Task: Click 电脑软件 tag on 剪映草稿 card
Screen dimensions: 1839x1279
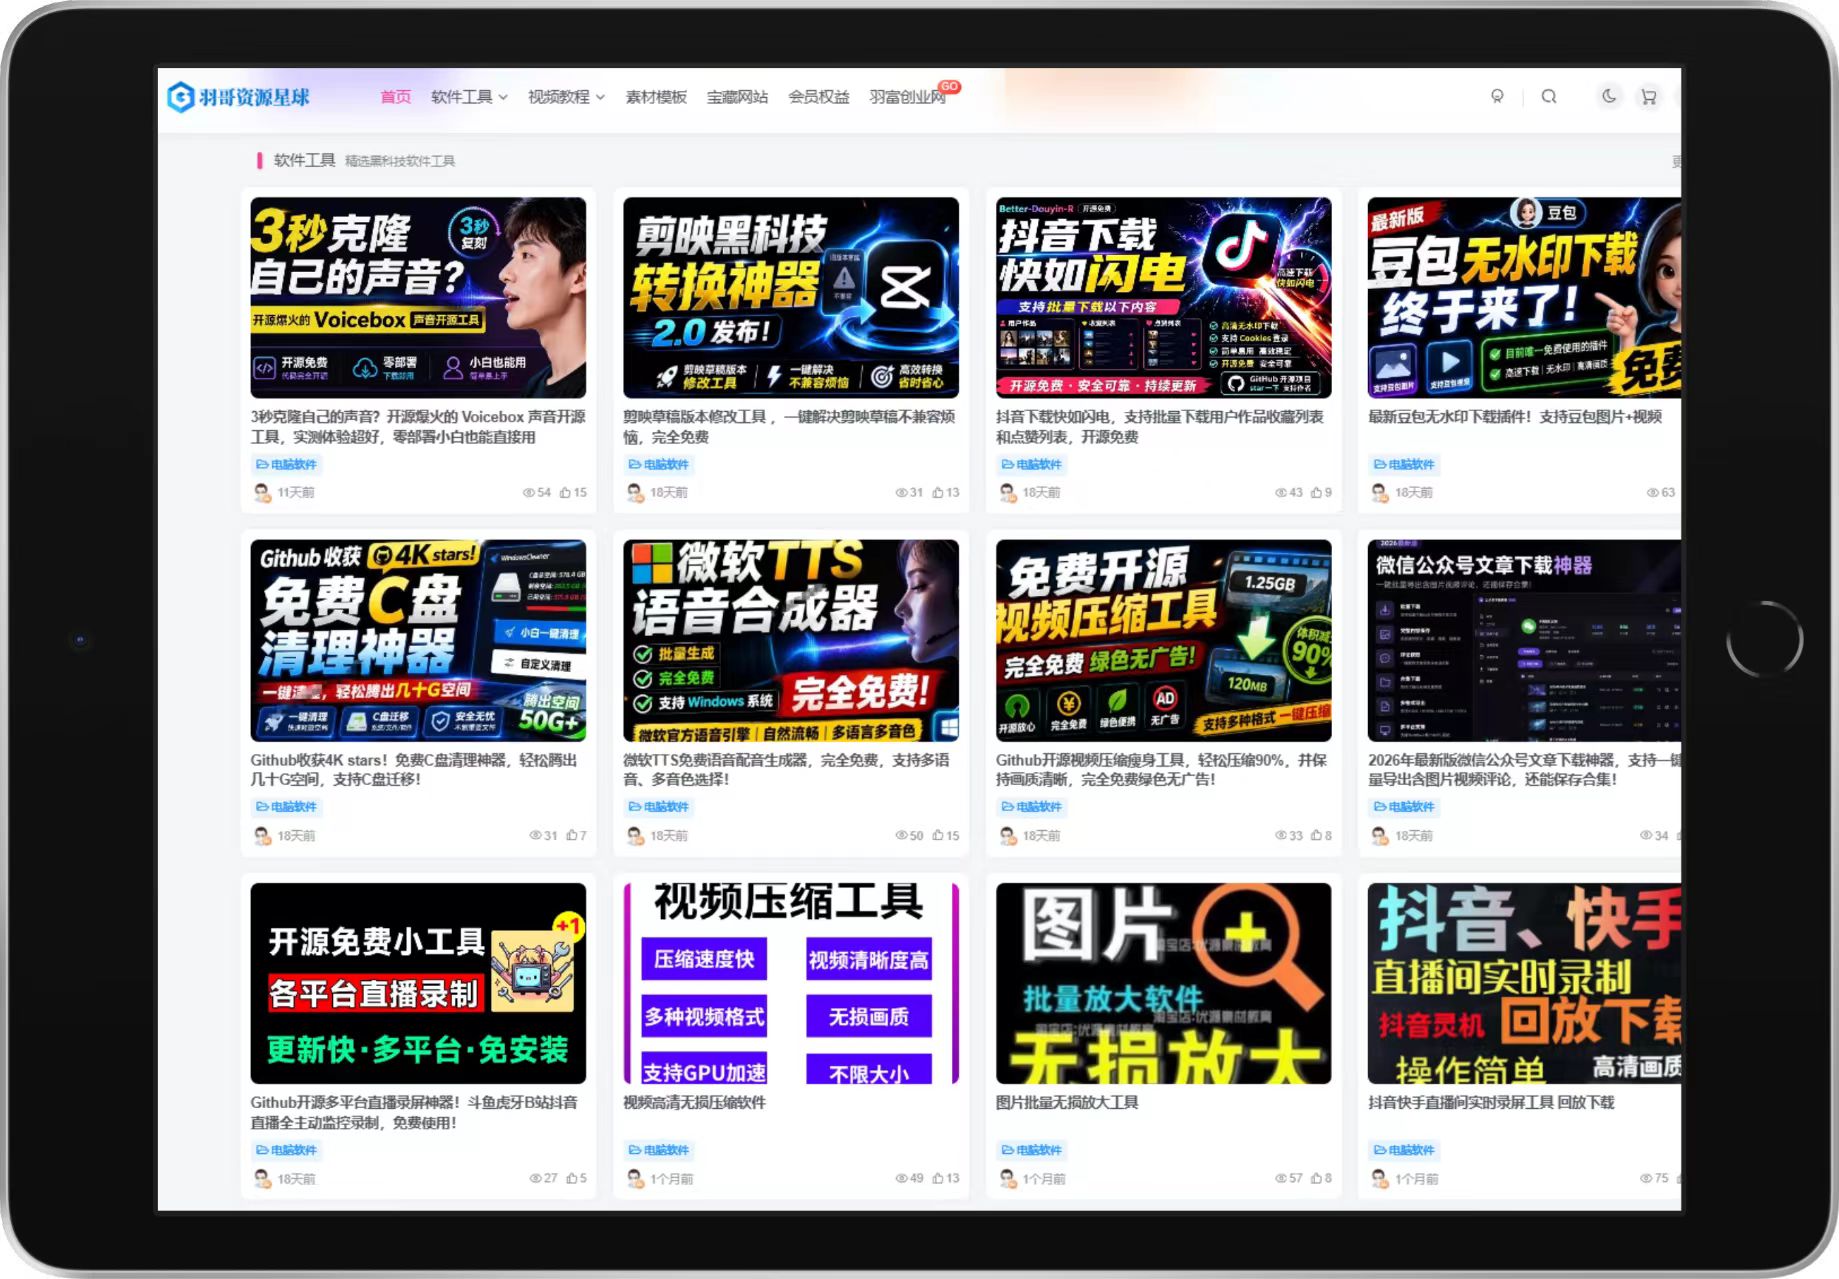Action: pos(658,464)
